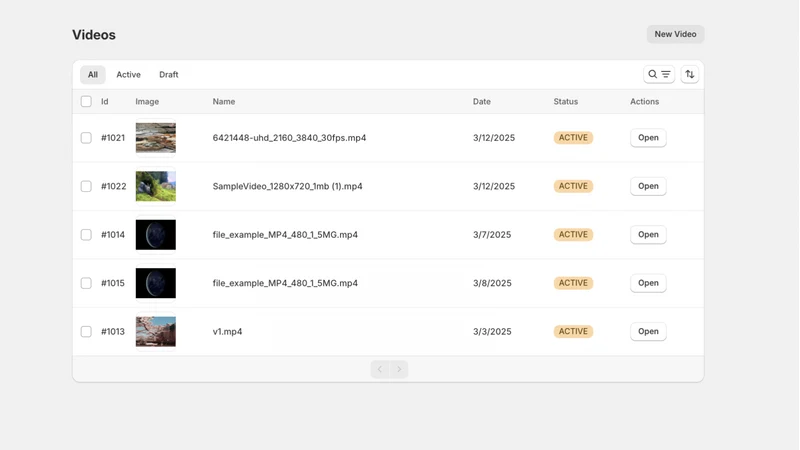Check the box for video #1022
The image size is (800, 450).
pos(86,186)
